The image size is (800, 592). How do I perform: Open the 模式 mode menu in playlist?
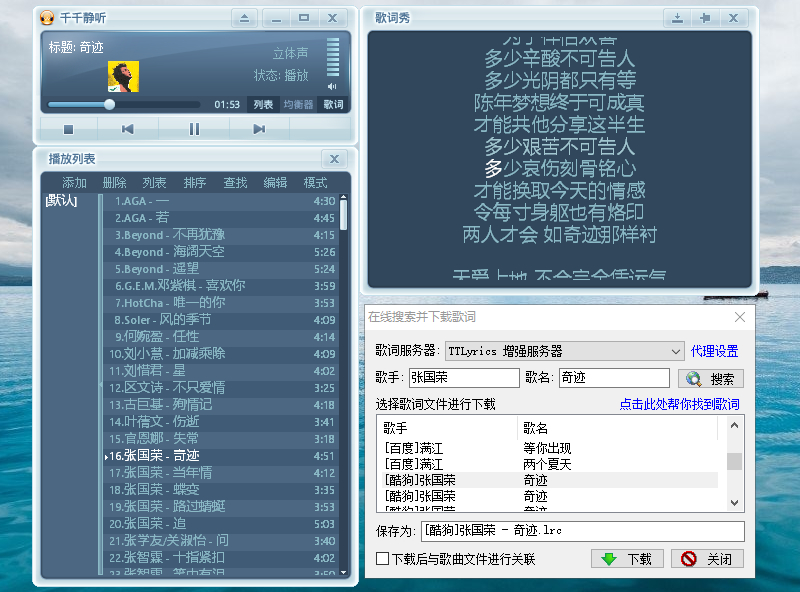(x=314, y=182)
